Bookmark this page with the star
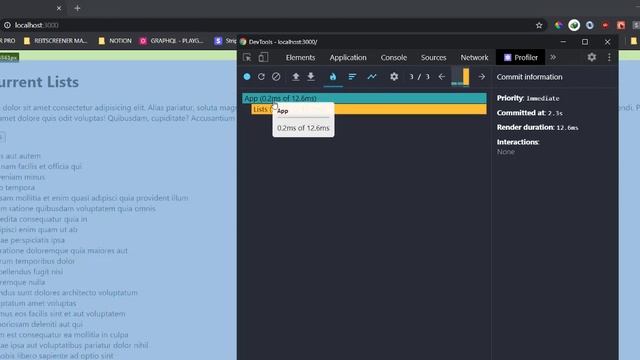 coord(539,25)
